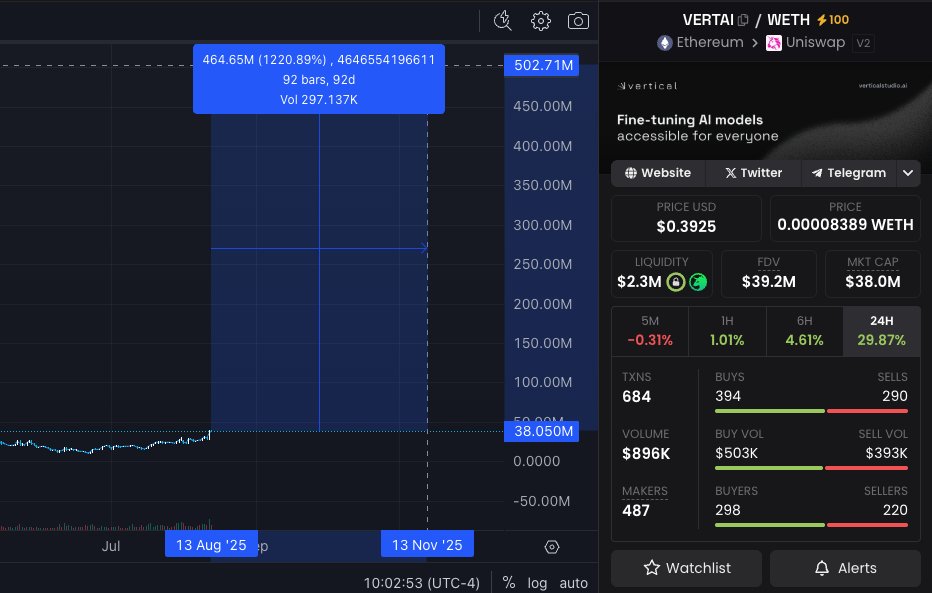Viewport: 932px width, 593px height.
Task: Click the X logo on Twitter button
Action: pyautogui.click(x=731, y=173)
